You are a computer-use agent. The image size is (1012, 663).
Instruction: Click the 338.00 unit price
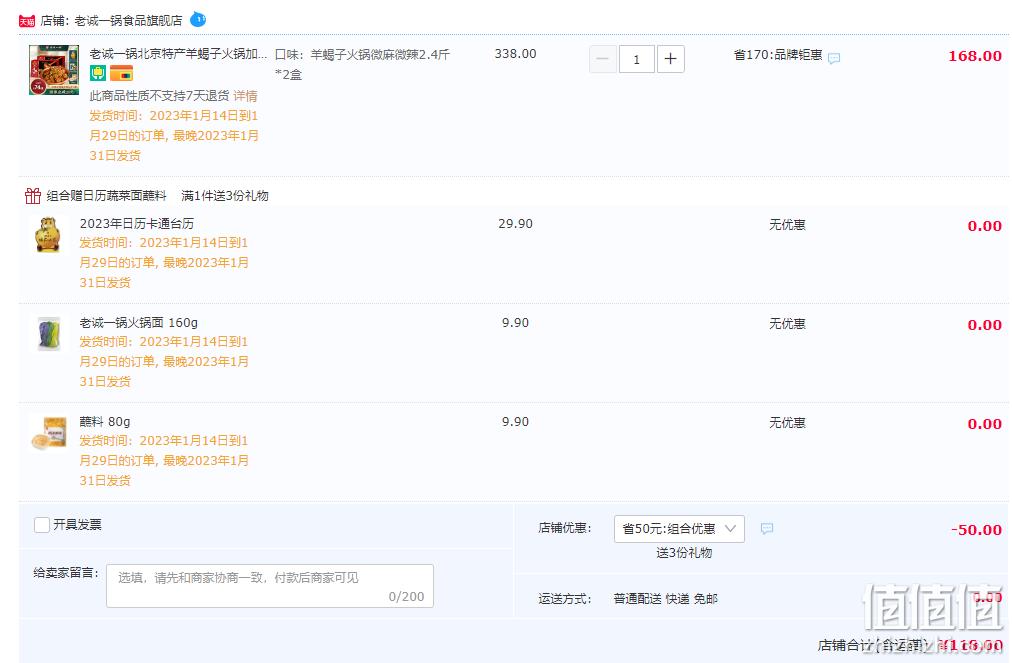pyautogui.click(x=515, y=54)
